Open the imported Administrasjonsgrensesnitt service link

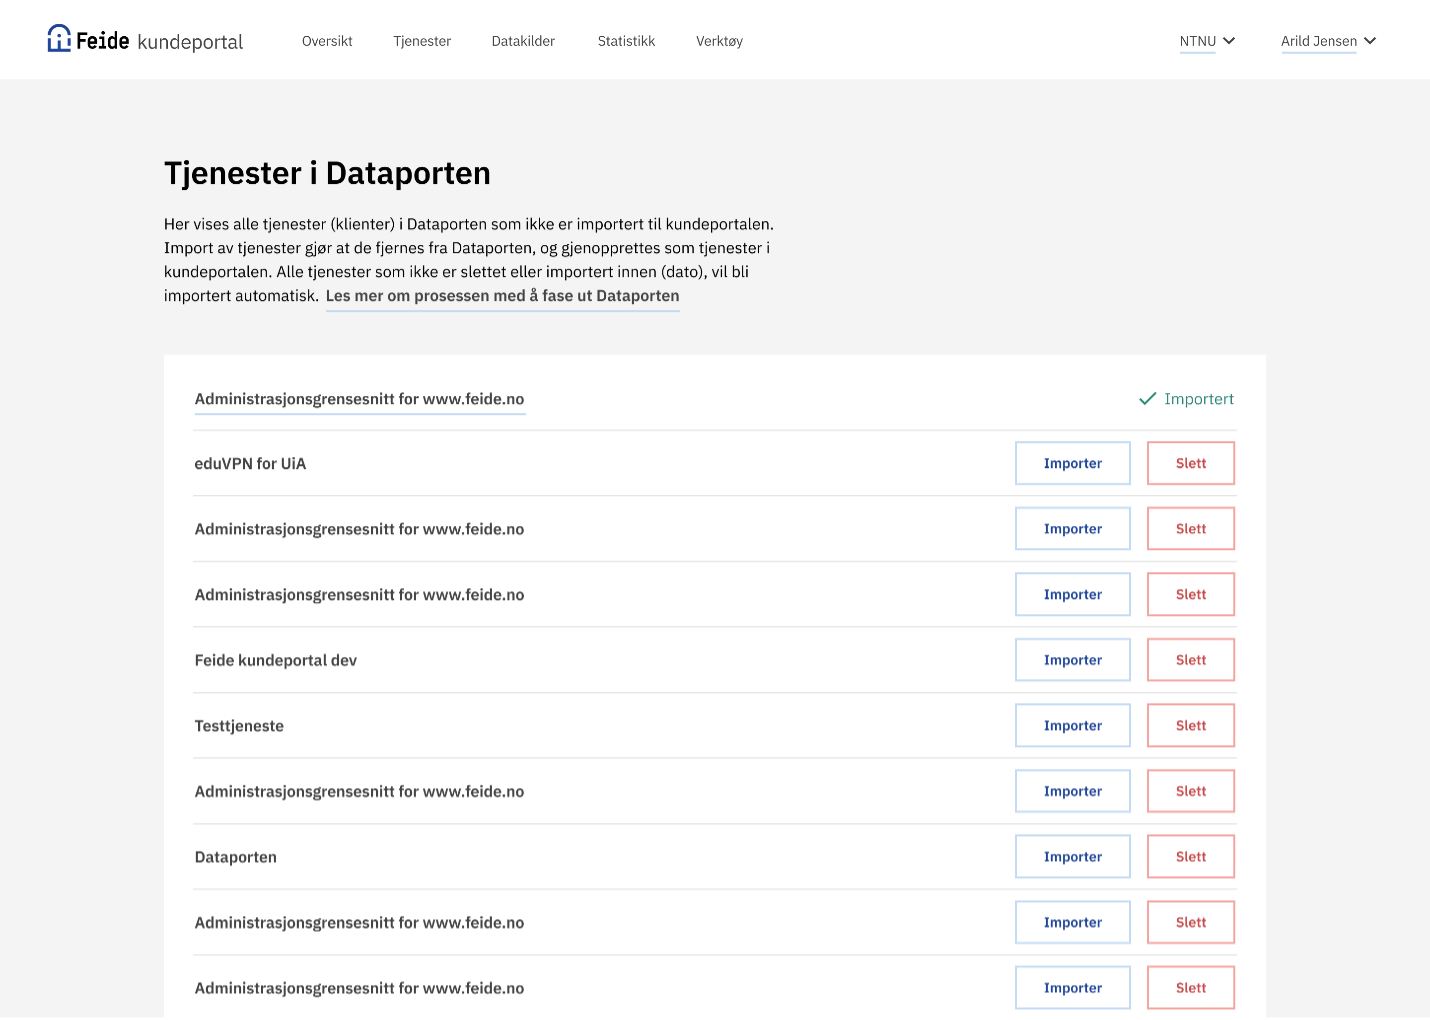(359, 399)
